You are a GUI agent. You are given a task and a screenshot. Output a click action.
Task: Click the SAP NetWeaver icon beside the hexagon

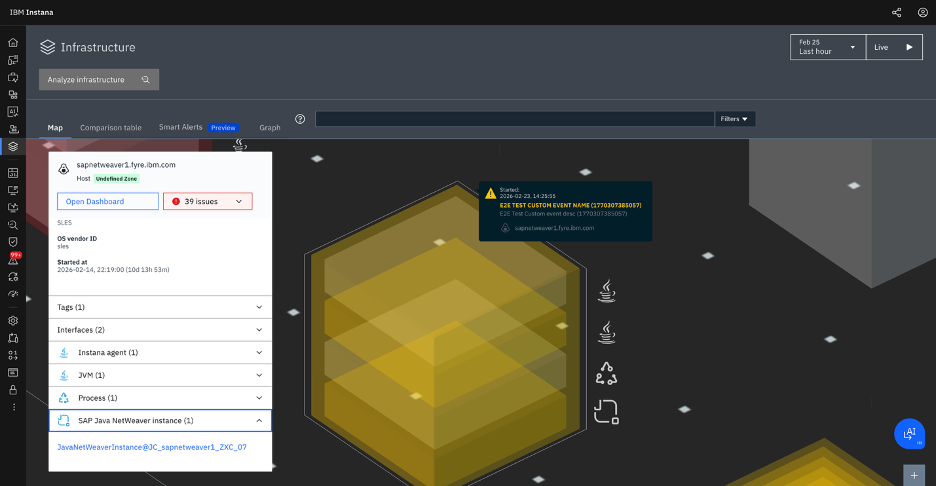[606, 412]
